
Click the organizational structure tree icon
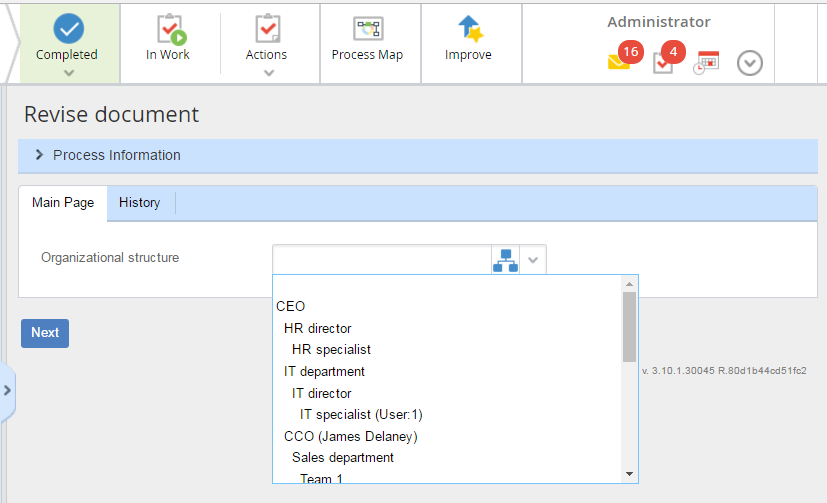point(505,260)
